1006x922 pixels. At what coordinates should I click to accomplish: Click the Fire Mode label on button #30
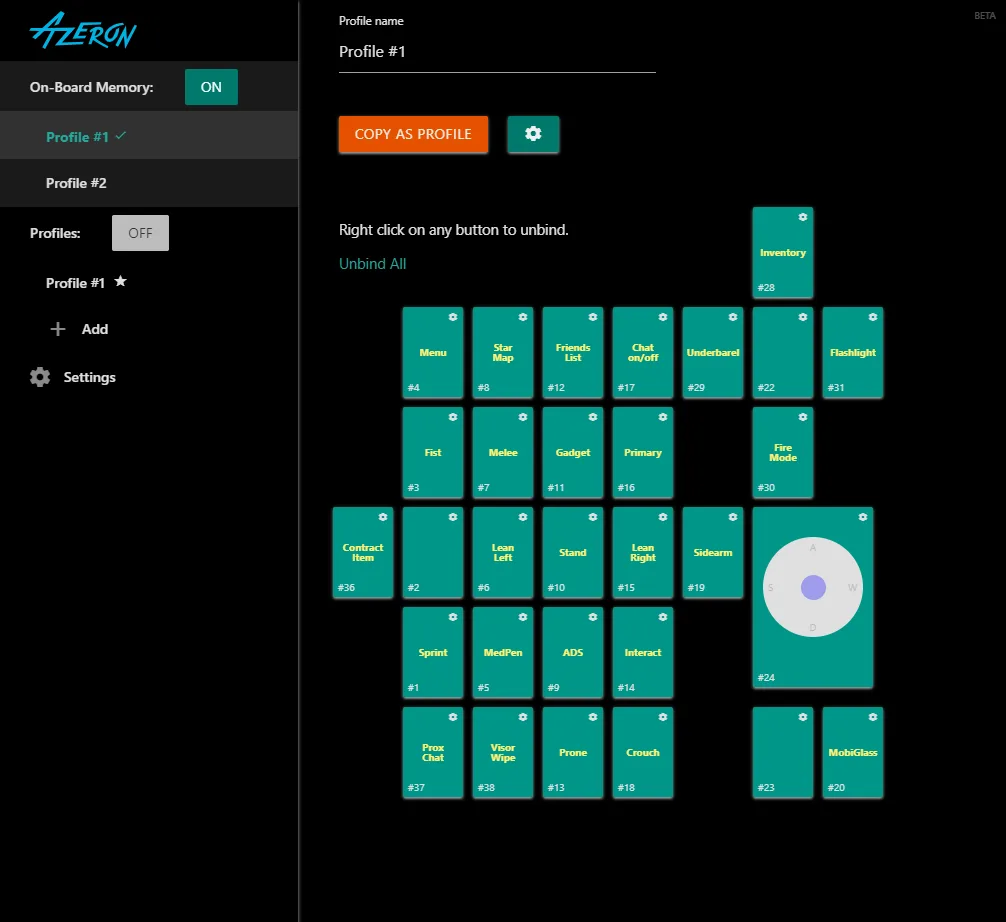(783, 452)
